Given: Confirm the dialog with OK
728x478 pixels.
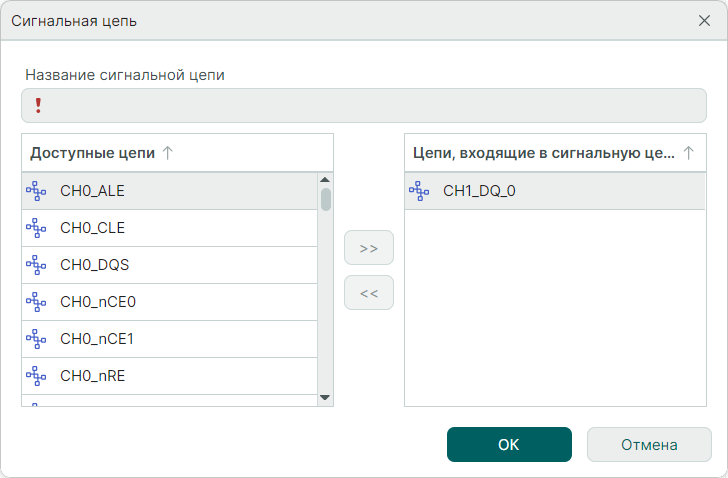Looking at the screenshot, I should (x=509, y=445).
